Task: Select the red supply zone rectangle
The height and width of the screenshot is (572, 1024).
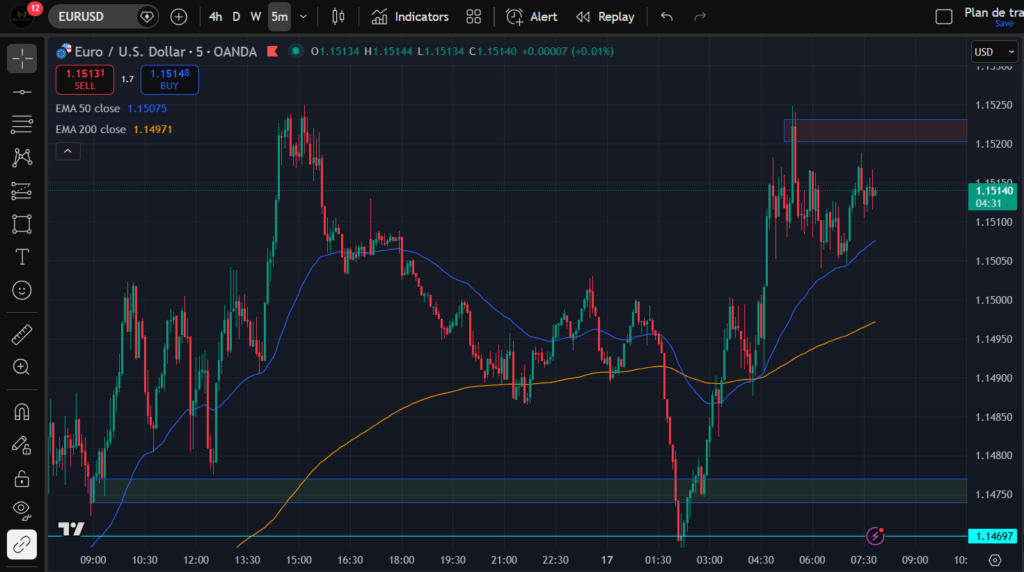Action: pyautogui.click(x=875, y=131)
